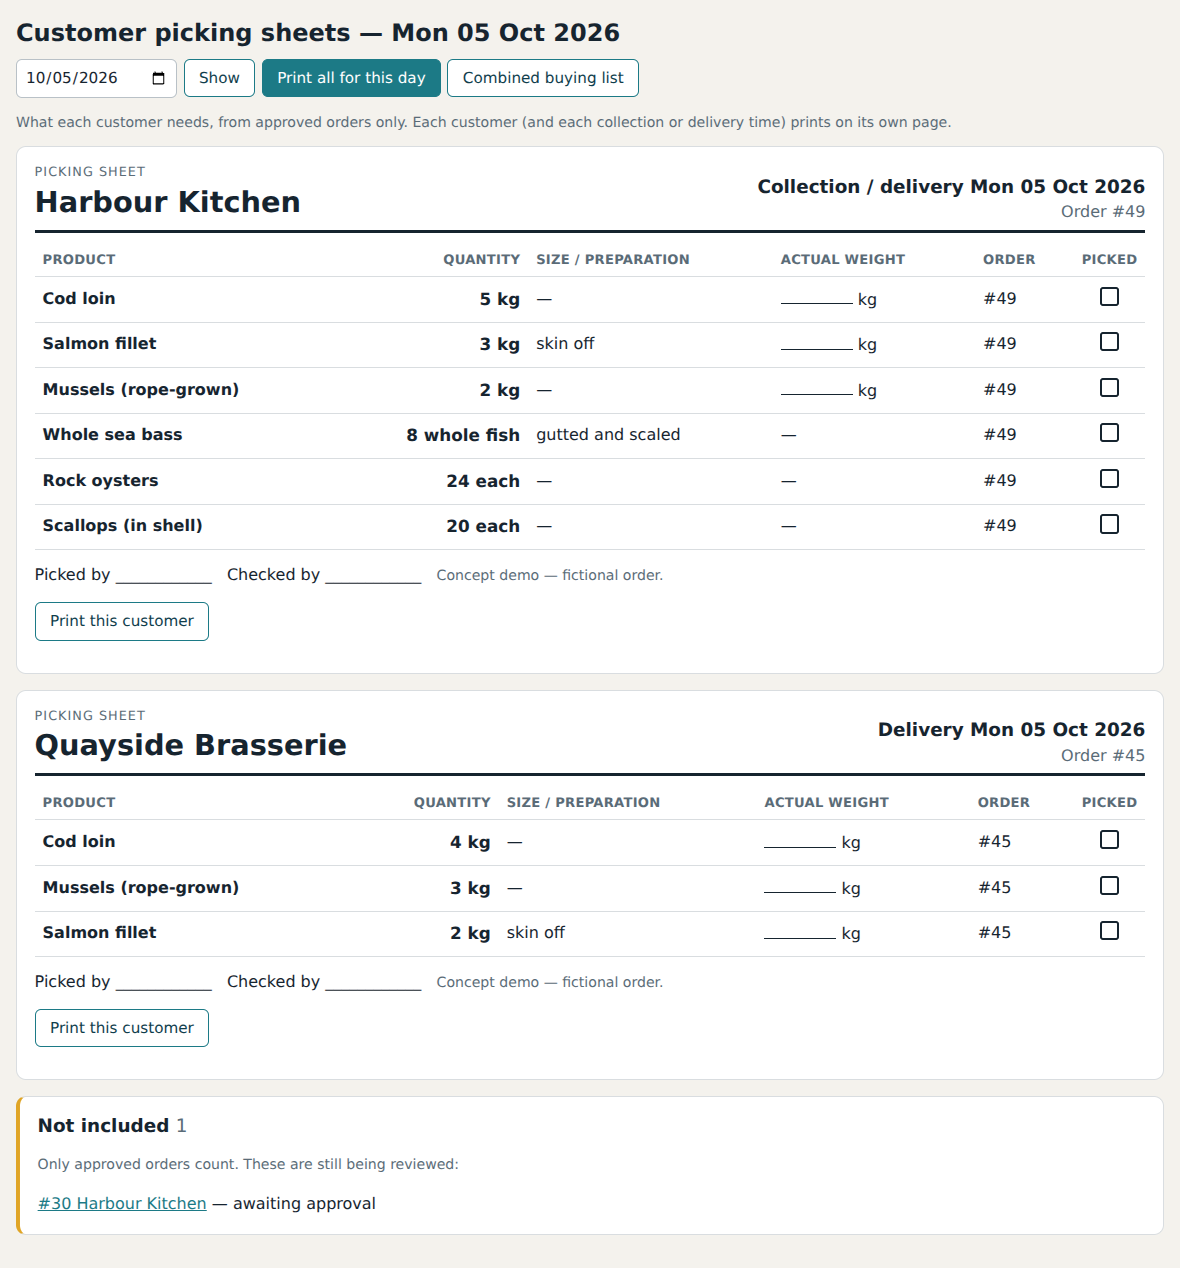Click 'Collection / delivery Mon 05 Oct 2026' text

click(951, 186)
